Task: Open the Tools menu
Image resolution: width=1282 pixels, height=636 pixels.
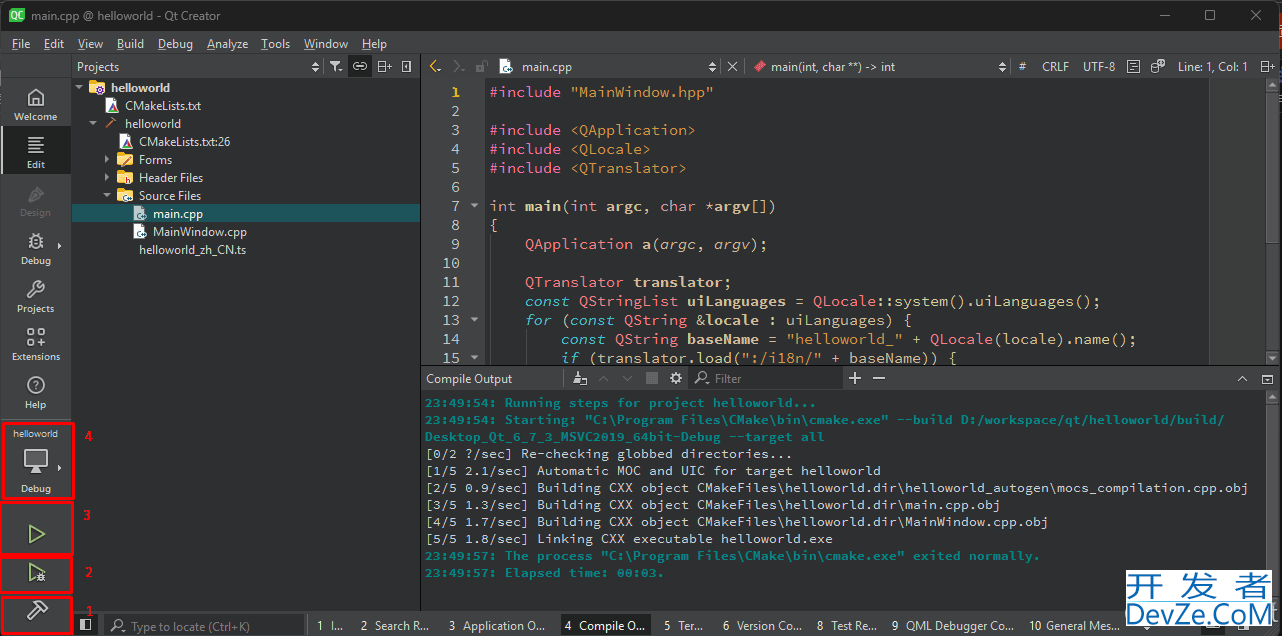Action: [275, 44]
